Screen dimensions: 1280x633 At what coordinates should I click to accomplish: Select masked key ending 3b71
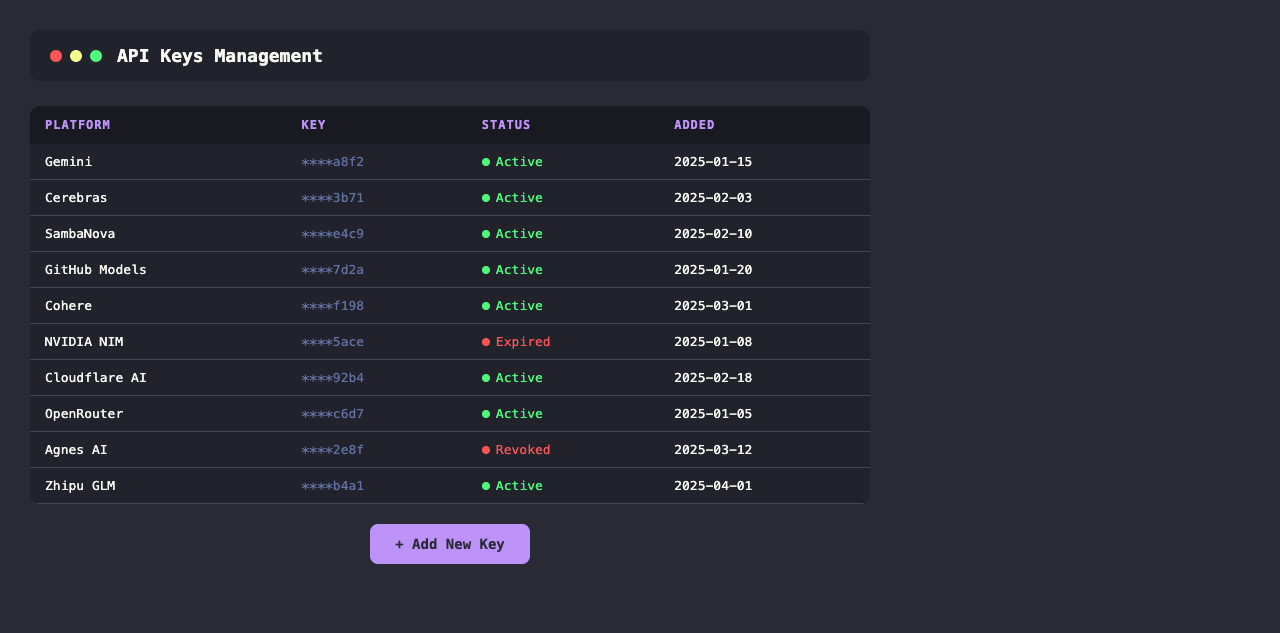point(333,198)
